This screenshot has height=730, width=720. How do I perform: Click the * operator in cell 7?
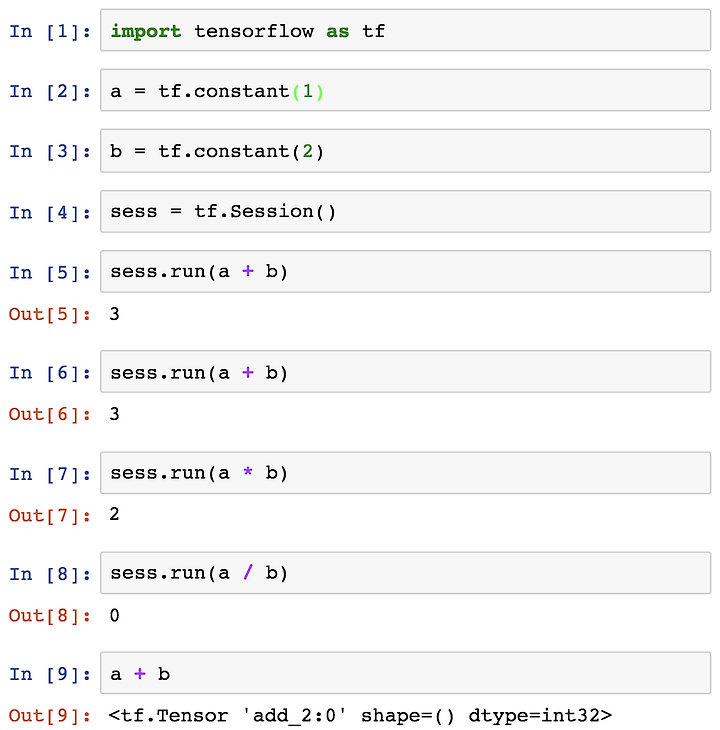click(x=248, y=472)
